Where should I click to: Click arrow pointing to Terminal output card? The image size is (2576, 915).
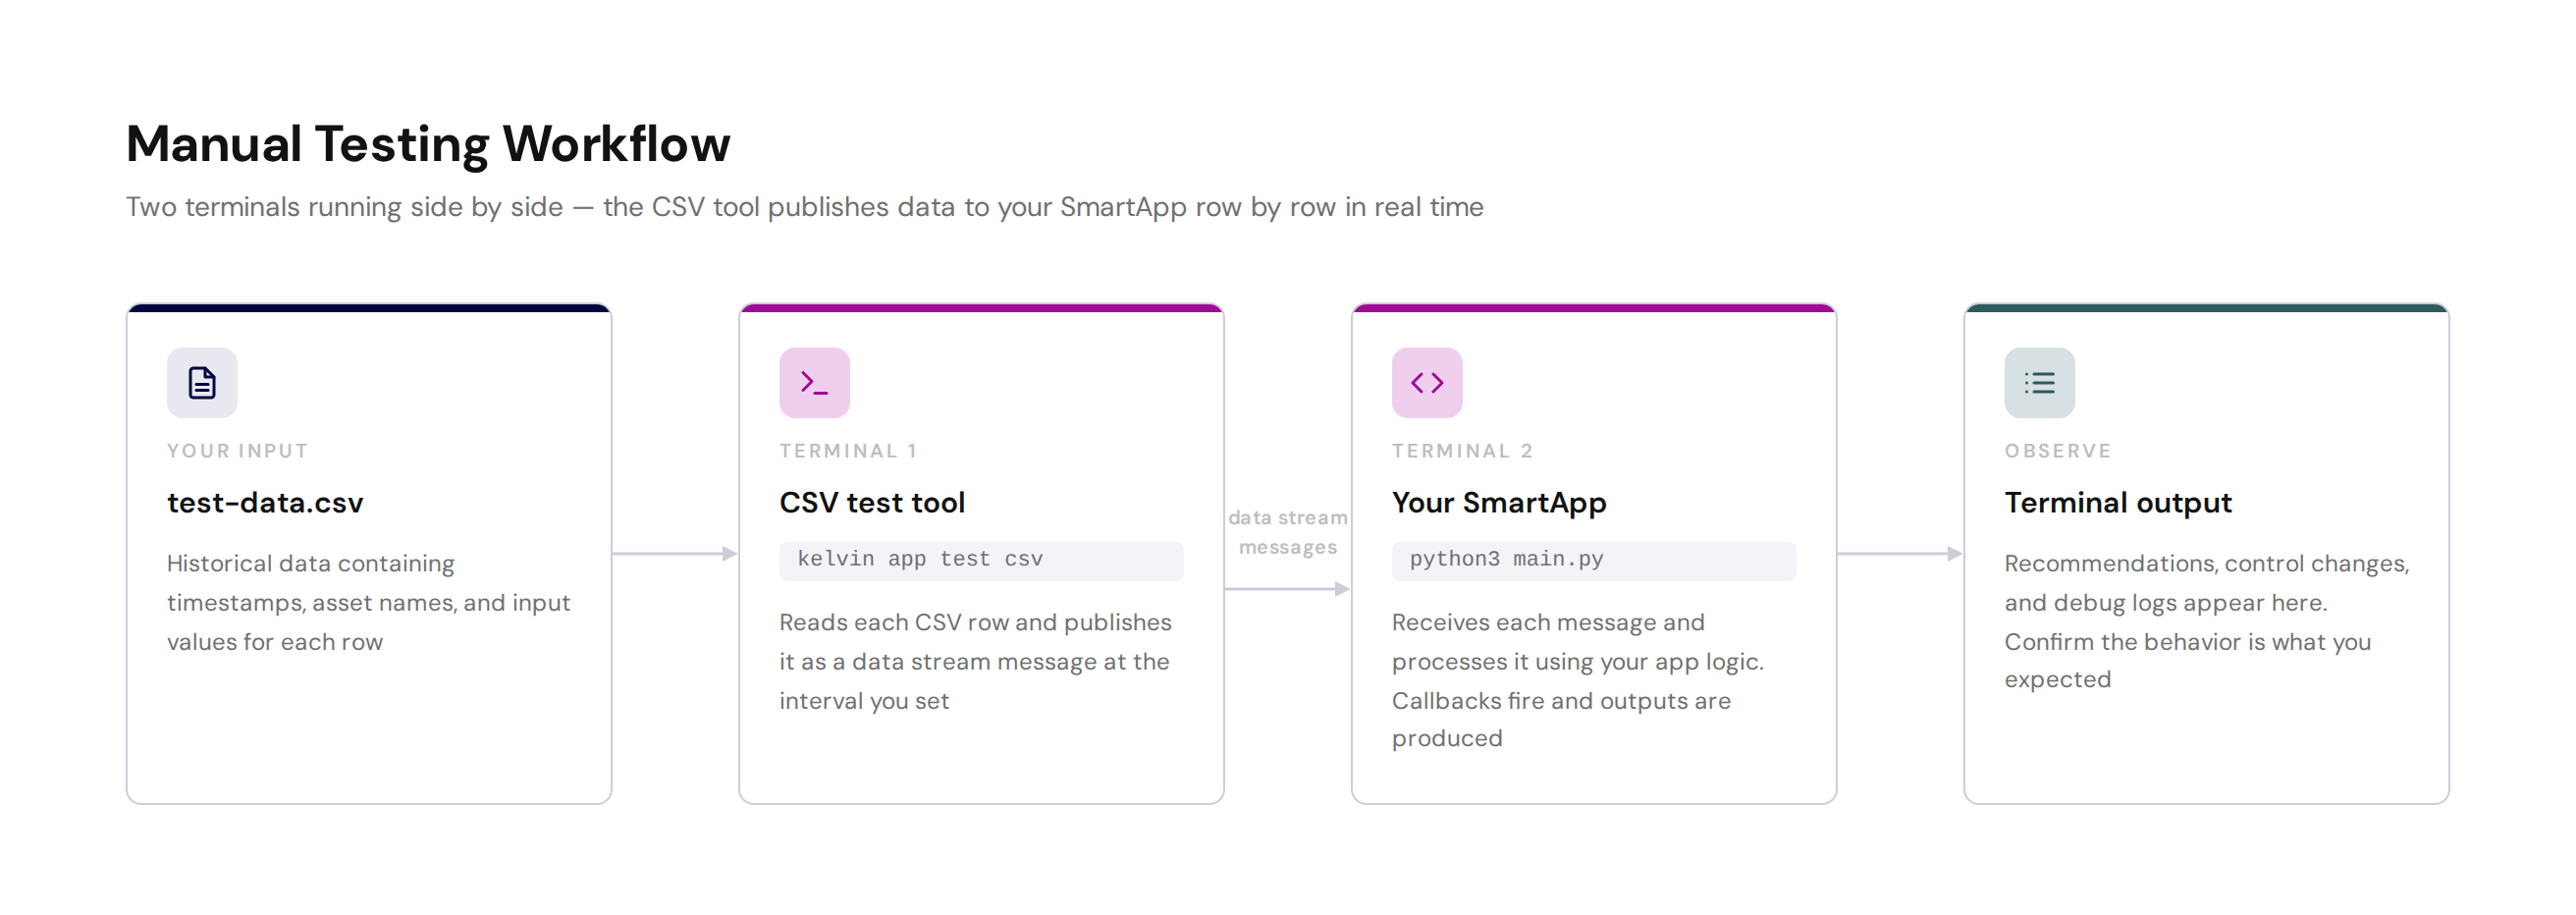point(1900,553)
